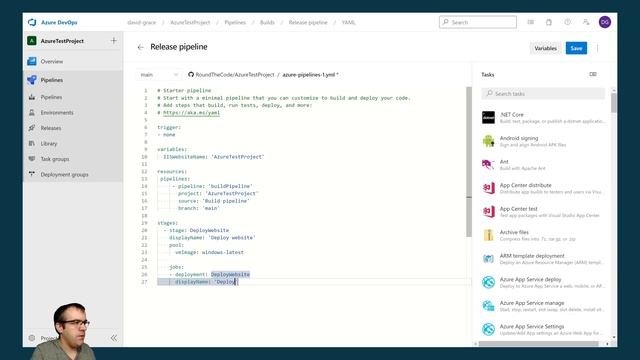Viewport: 640px width, 360px height.
Task: Select the Task groups sidebar icon
Action: click(x=32, y=159)
